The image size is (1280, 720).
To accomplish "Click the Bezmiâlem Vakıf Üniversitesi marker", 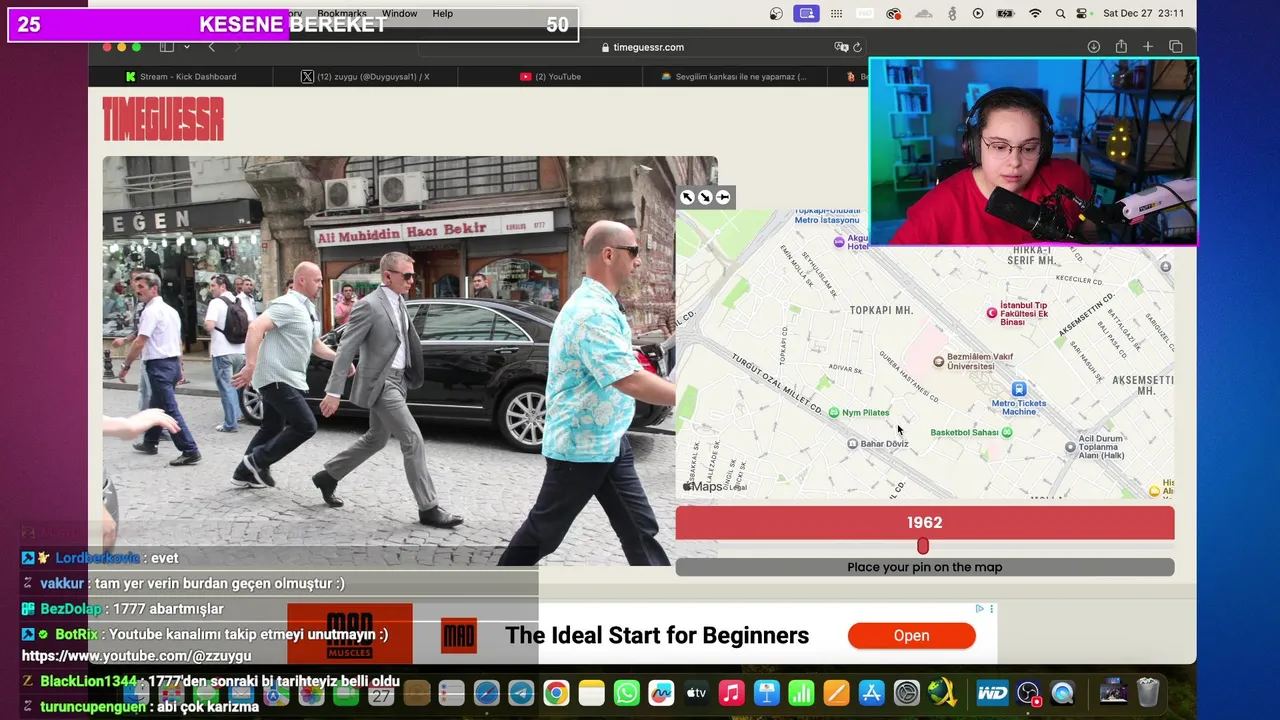I will pos(938,362).
